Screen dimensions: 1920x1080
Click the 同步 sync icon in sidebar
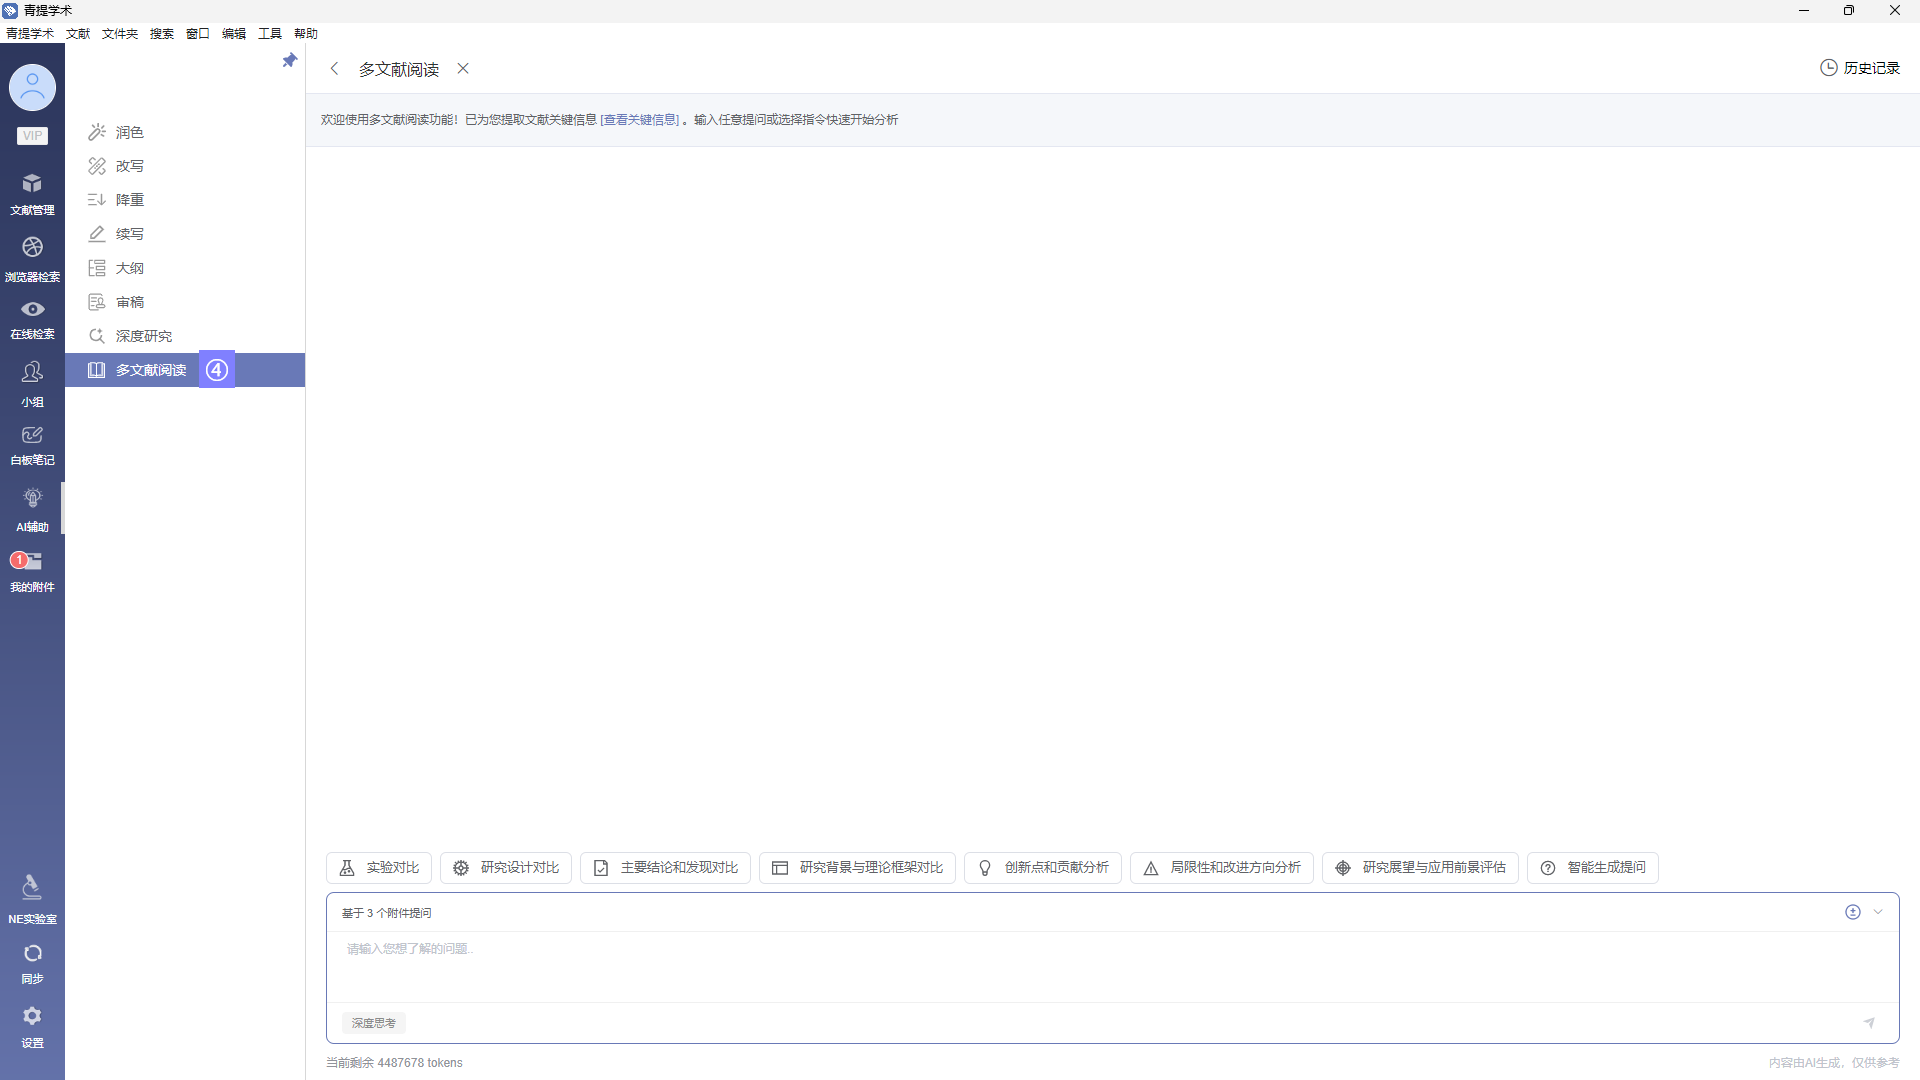pos(32,961)
